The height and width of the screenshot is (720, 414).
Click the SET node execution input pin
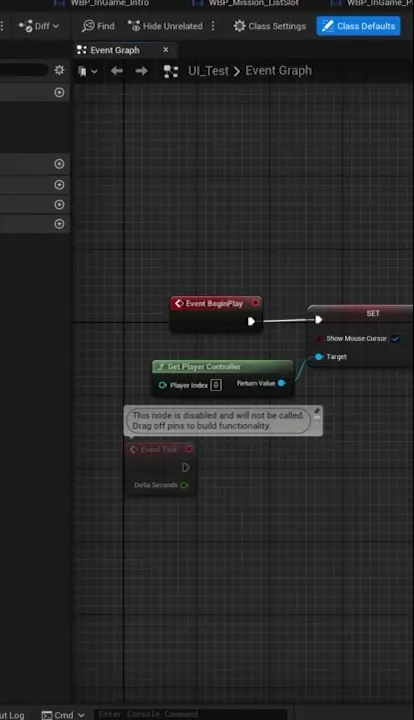click(319, 320)
